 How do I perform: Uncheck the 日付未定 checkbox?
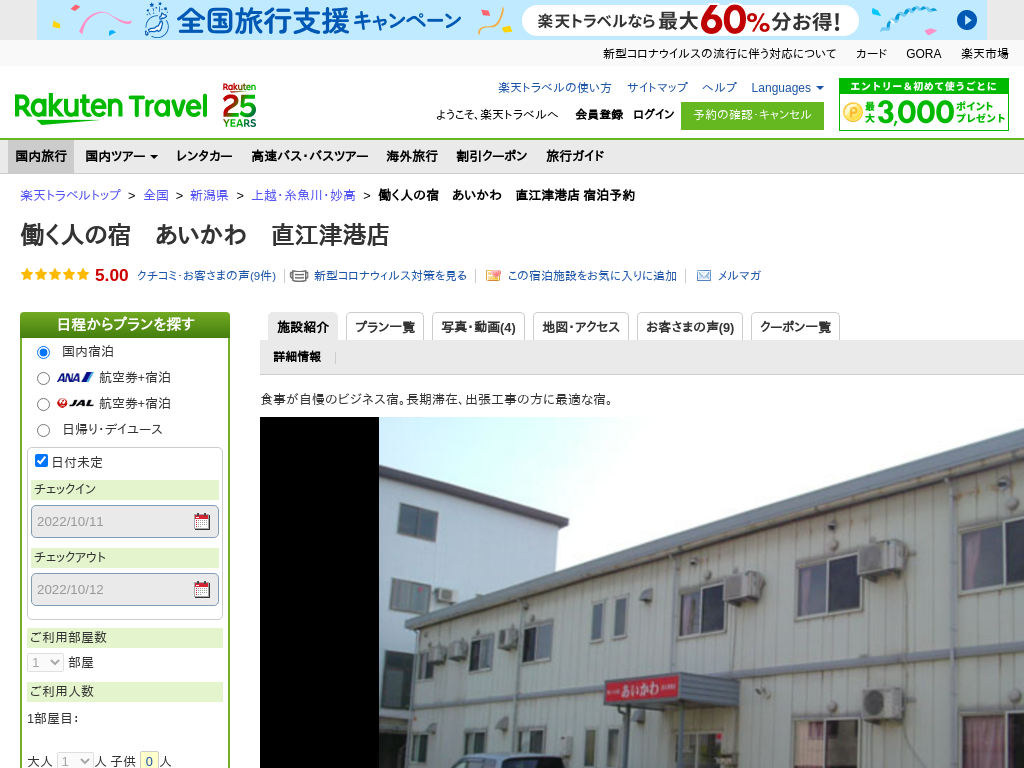(41, 461)
